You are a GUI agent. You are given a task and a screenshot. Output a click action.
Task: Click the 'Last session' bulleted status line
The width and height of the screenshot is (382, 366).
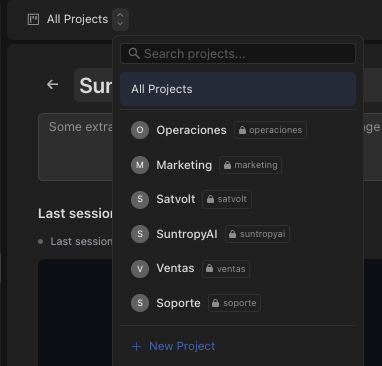75,241
